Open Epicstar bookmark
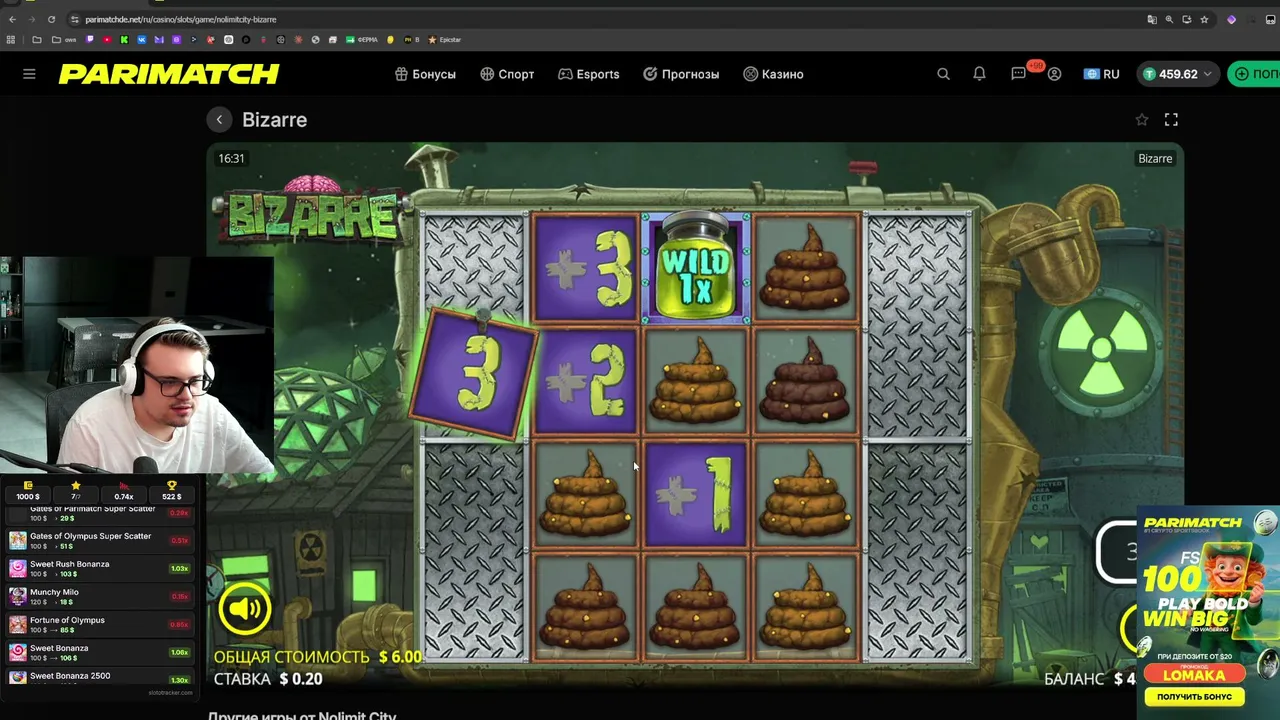Viewport: 1280px width, 720px height. pos(444,40)
